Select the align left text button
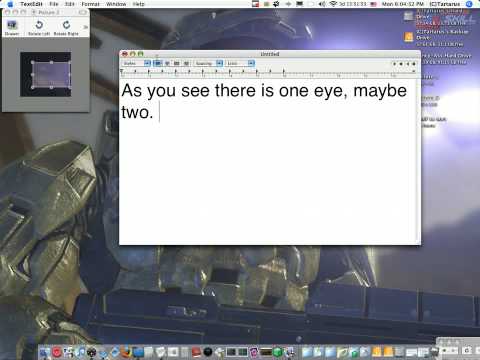 pyautogui.click(x=158, y=63)
